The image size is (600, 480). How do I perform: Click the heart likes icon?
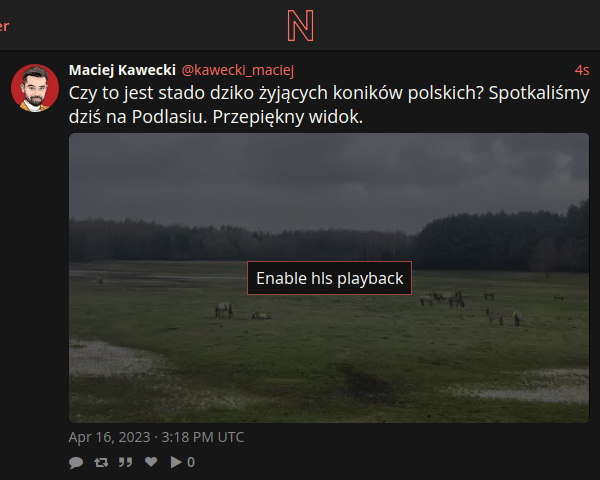(x=151, y=462)
